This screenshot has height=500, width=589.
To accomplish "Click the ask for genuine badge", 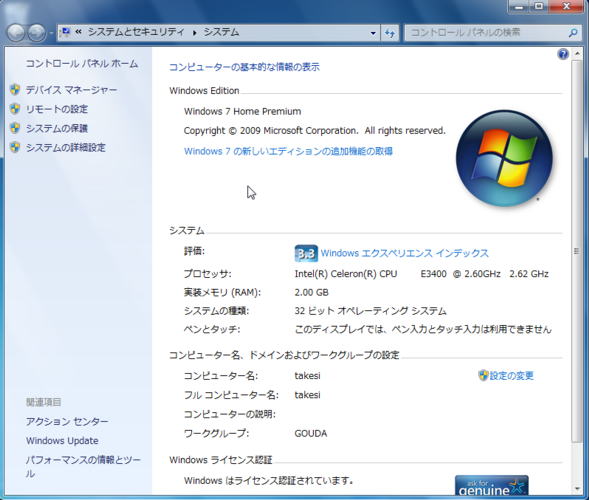I will click(x=491, y=485).
